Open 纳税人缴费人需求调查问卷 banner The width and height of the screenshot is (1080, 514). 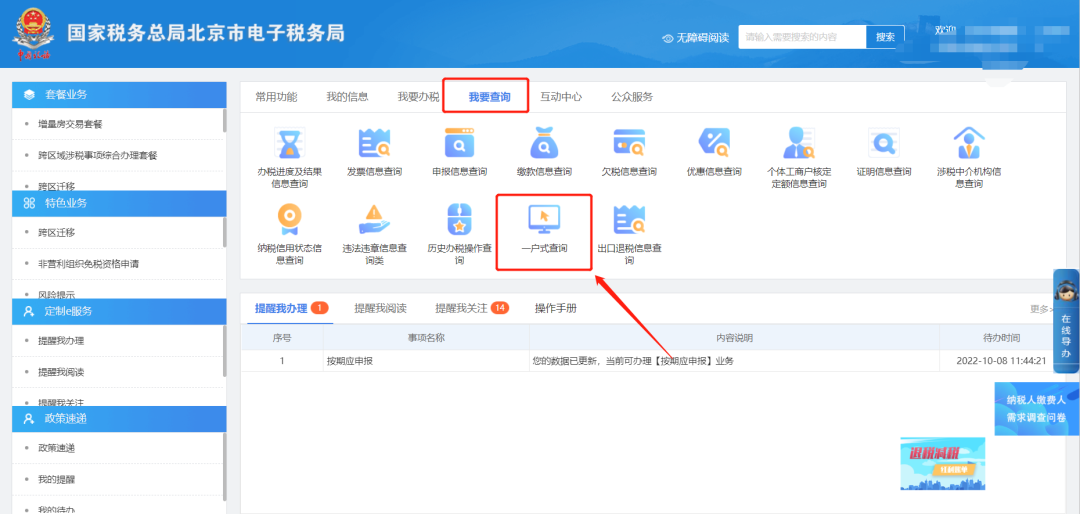1037,409
